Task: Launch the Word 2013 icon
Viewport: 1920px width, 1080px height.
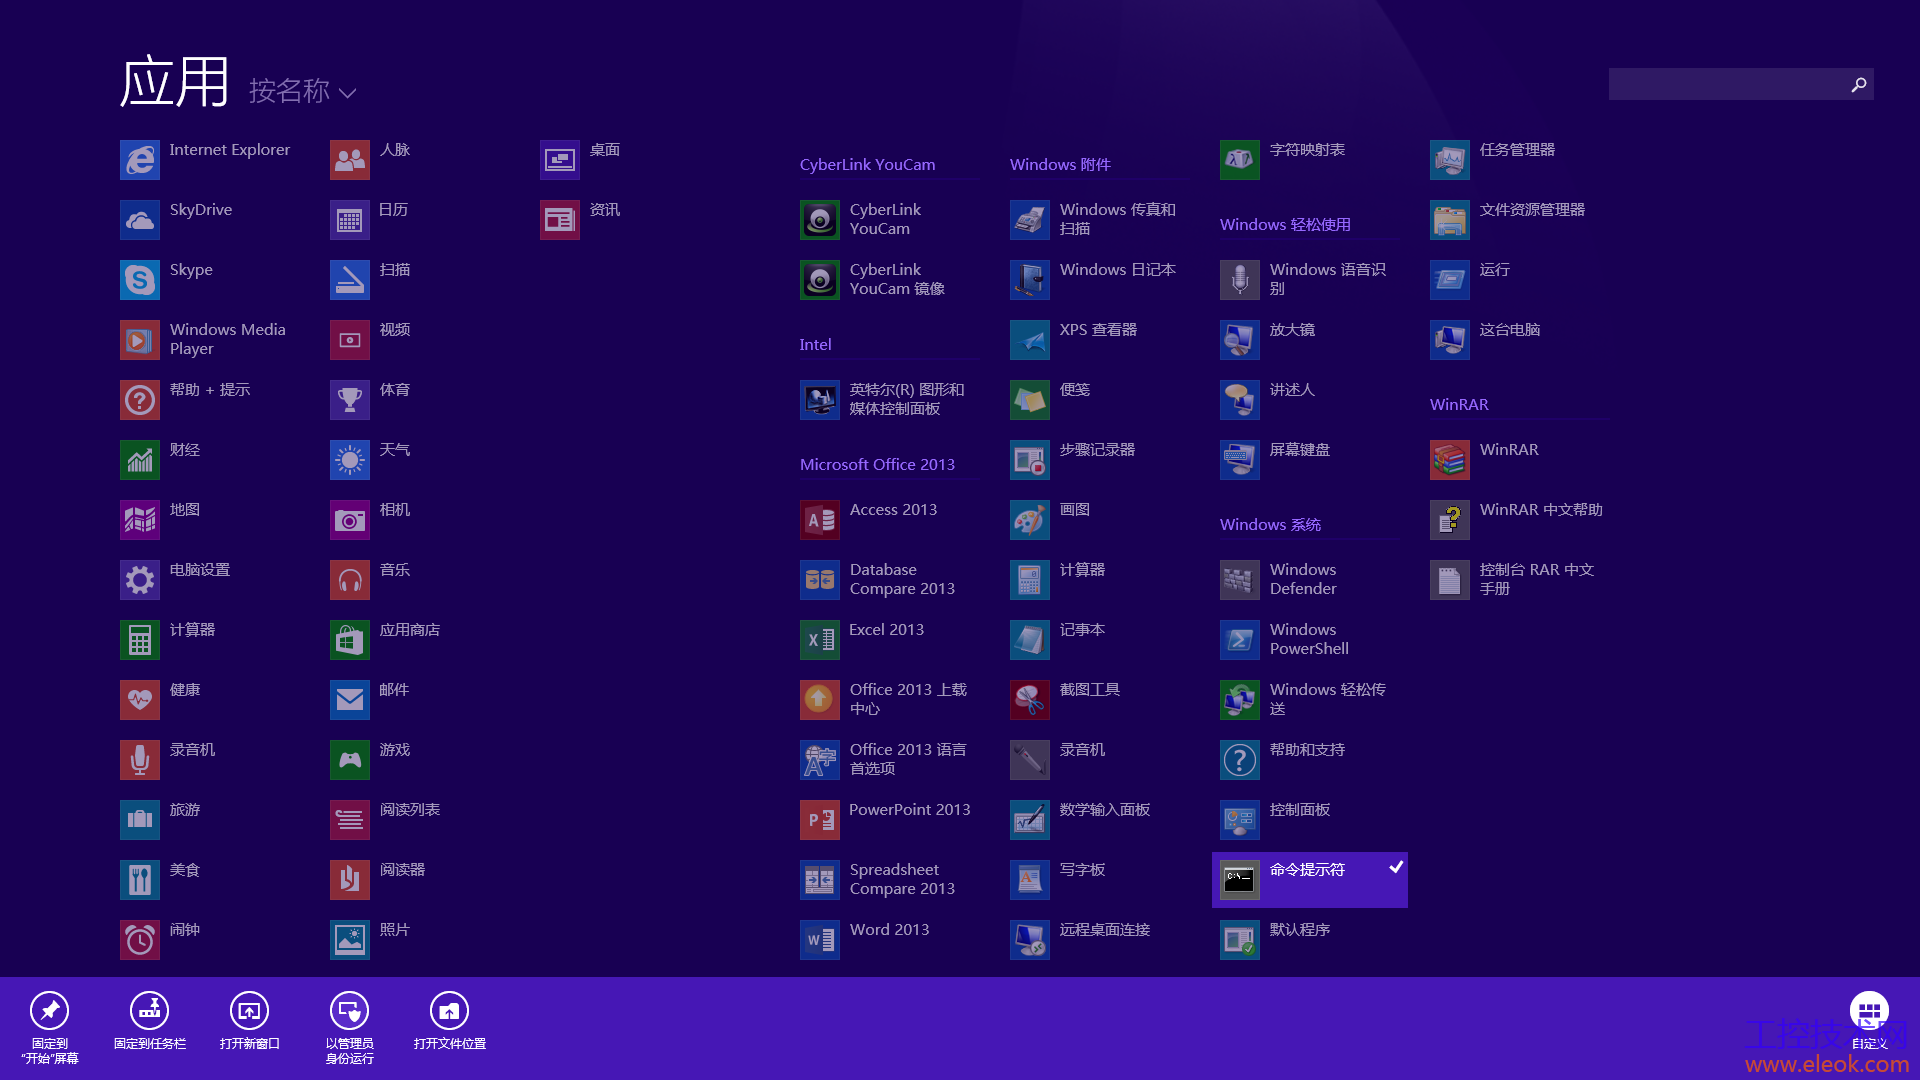Action: (x=820, y=940)
